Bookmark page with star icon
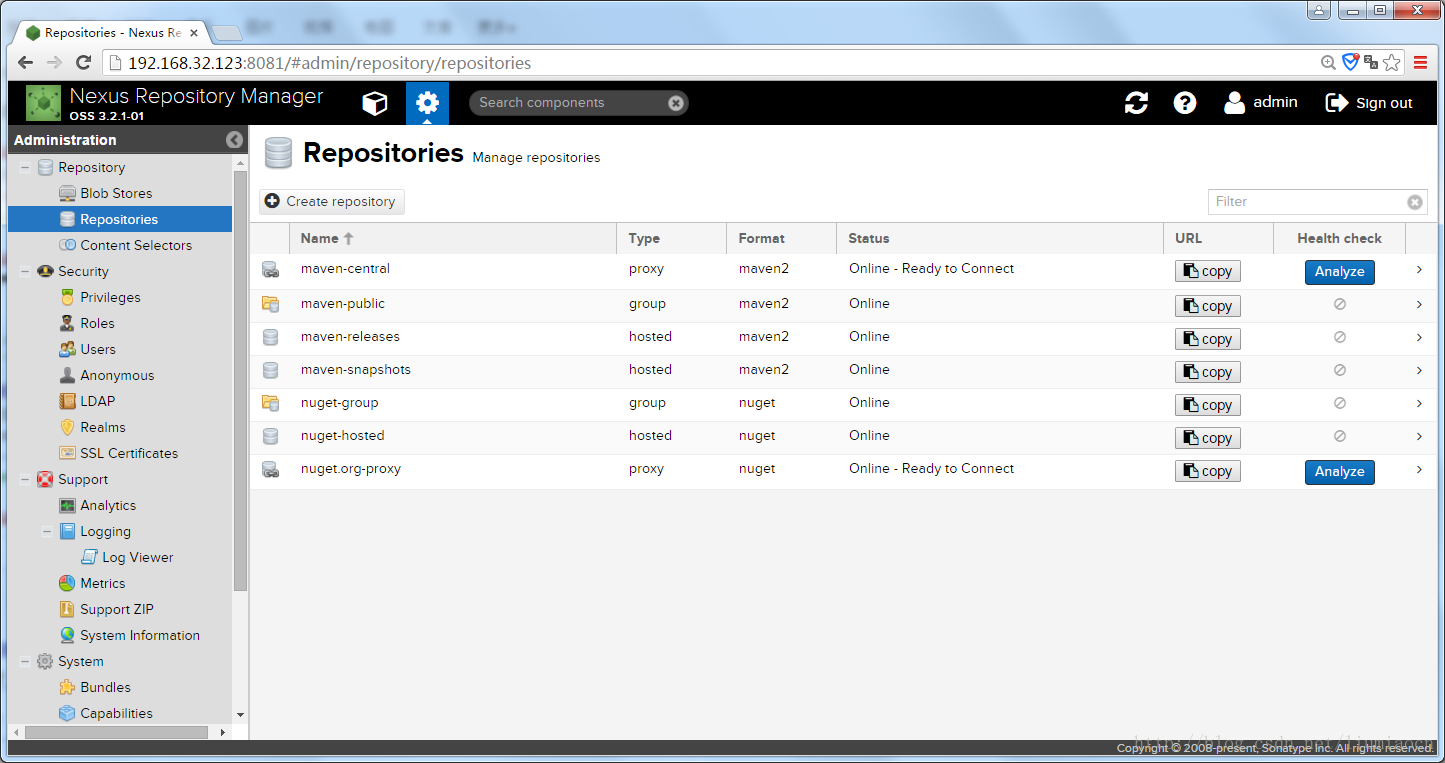The image size is (1445, 763). pos(1392,63)
